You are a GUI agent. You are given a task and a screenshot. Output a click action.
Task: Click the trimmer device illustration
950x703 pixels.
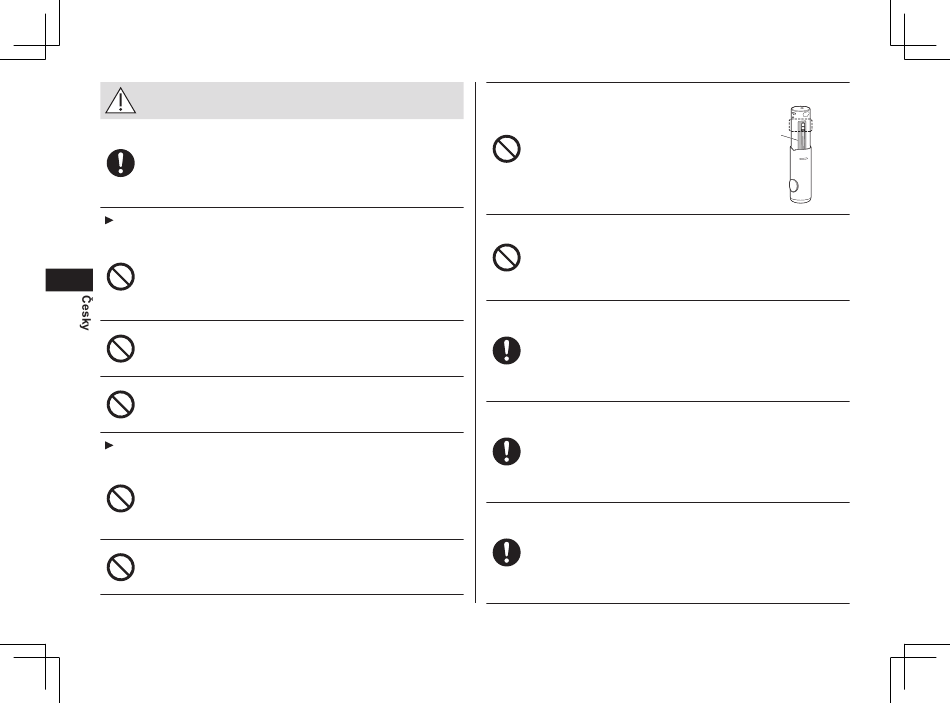pyautogui.click(x=800, y=155)
